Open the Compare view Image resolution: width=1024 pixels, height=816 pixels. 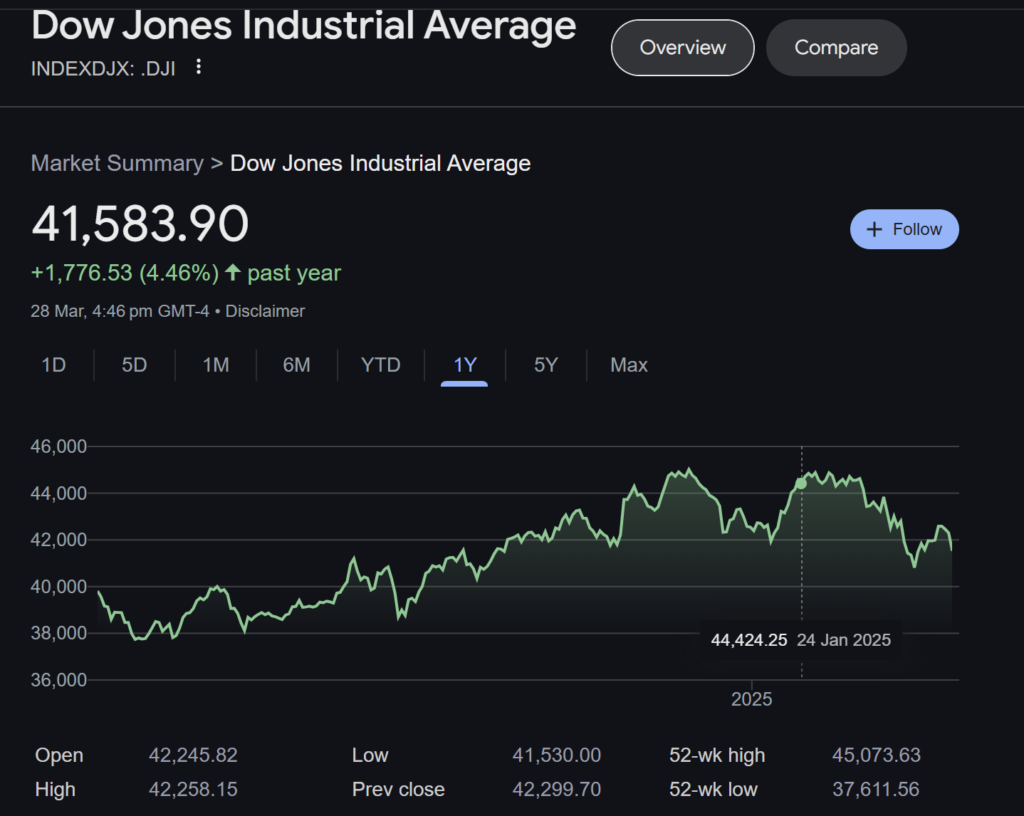click(836, 48)
